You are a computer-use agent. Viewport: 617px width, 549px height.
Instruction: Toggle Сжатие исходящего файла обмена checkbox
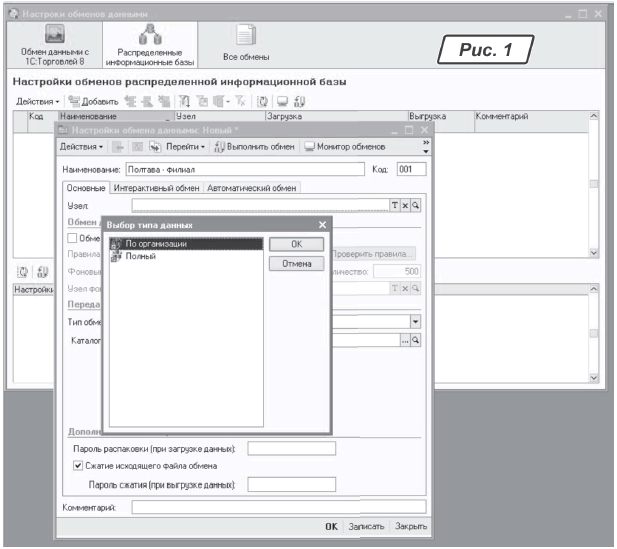79,465
